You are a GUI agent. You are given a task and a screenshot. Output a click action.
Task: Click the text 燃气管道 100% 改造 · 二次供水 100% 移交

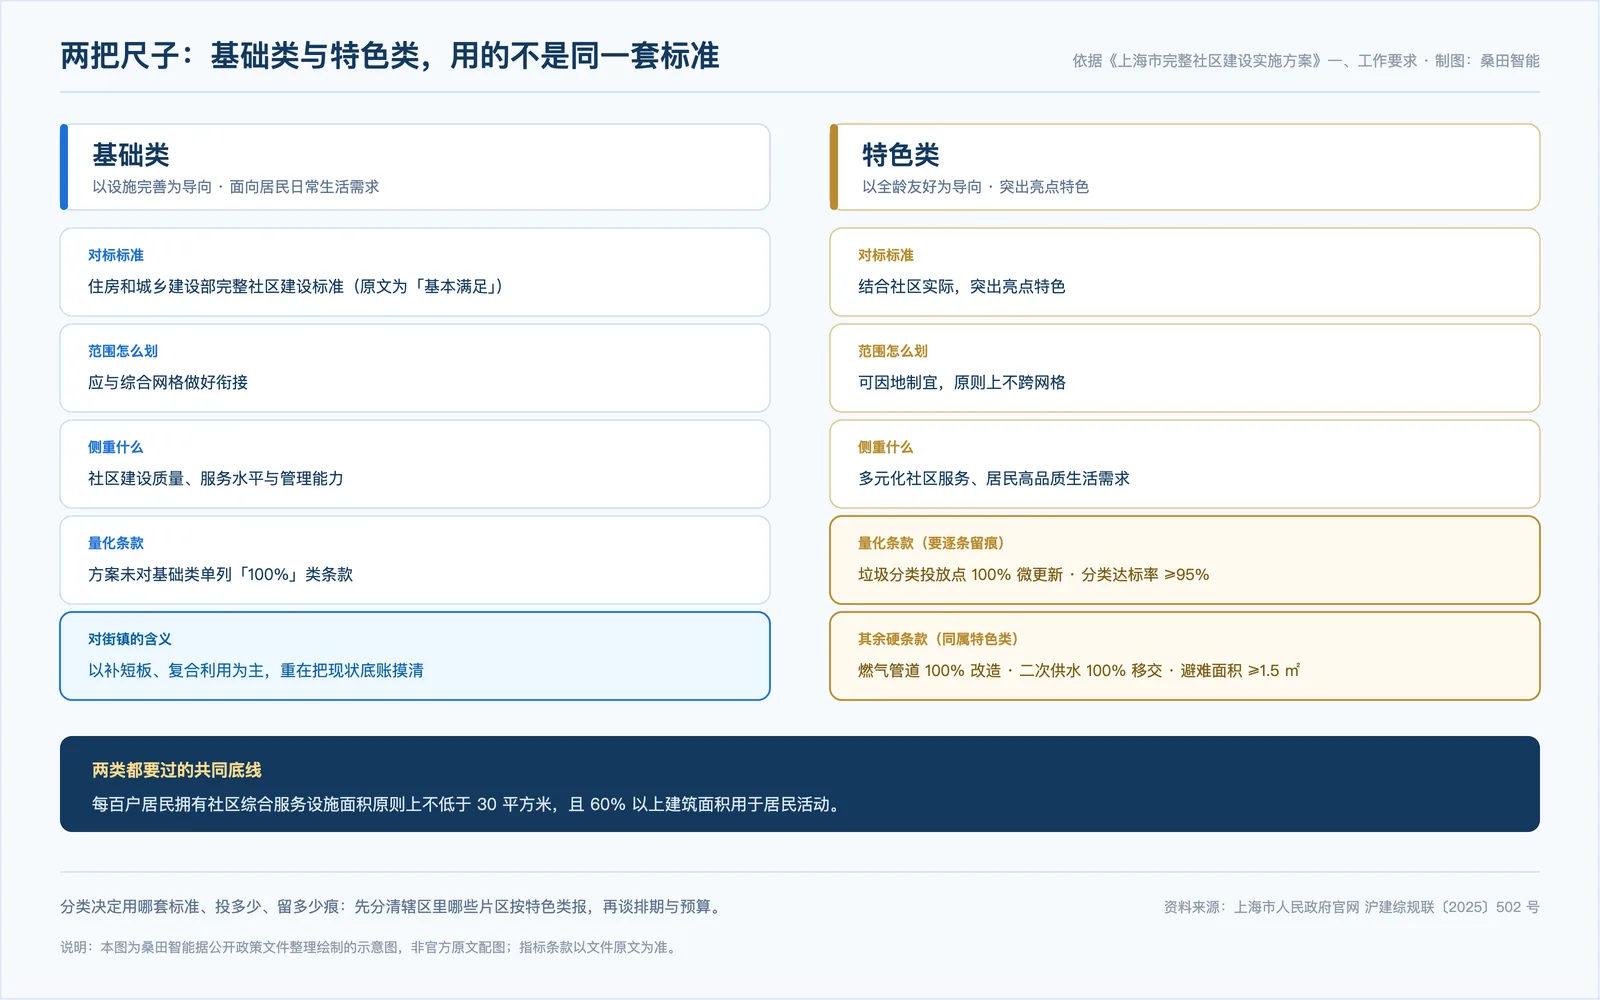tap(1010, 671)
